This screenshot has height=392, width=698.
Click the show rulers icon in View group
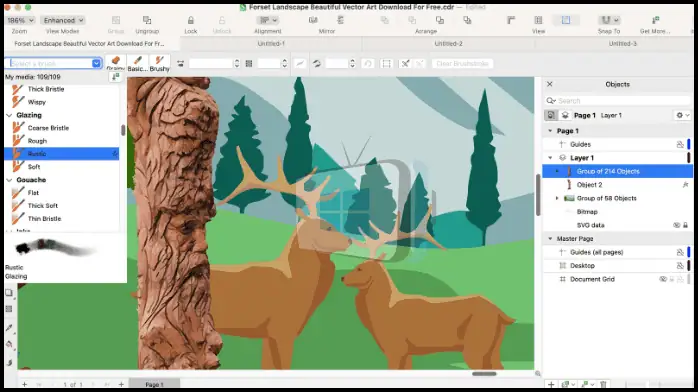(511, 20)
